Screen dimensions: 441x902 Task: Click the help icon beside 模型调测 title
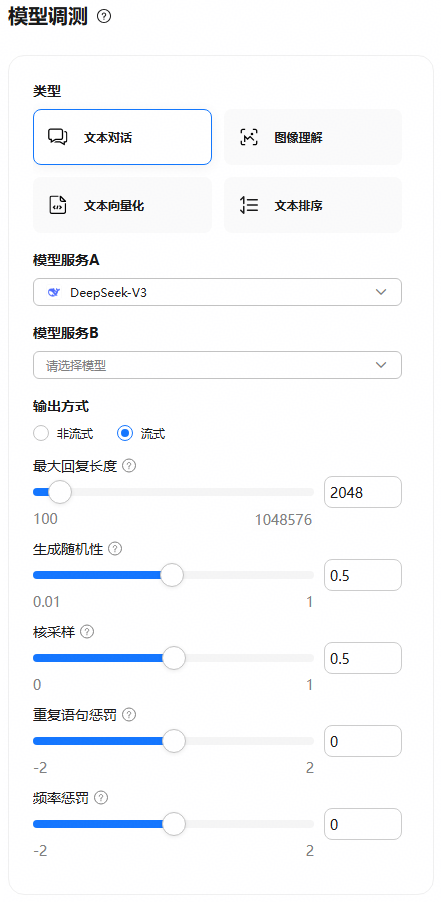pyautogui.click(x=103, y=17)
